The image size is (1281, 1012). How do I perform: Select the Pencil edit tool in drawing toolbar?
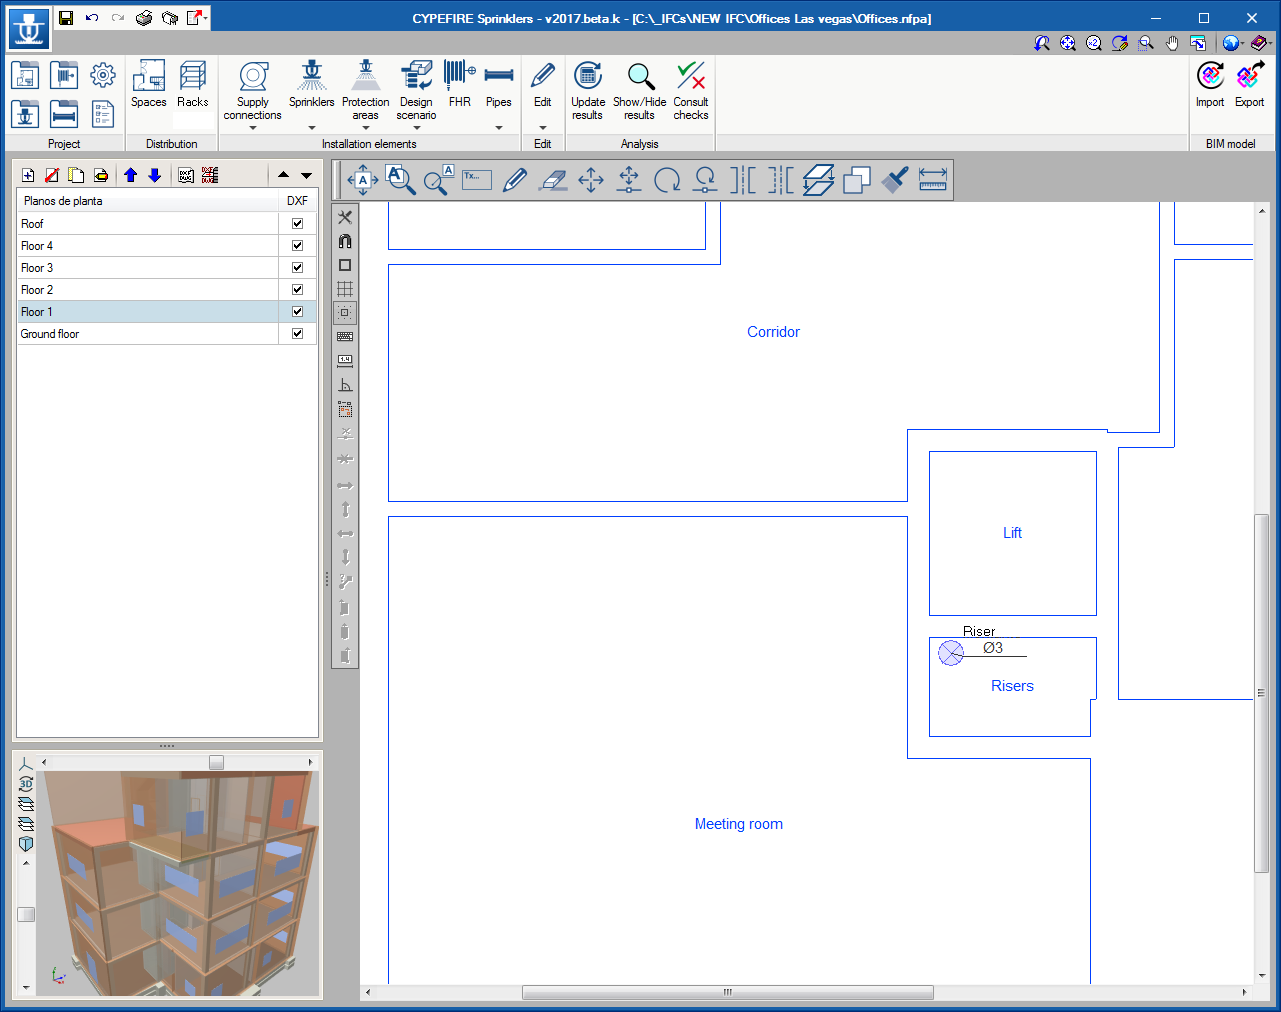coord(514,180)
